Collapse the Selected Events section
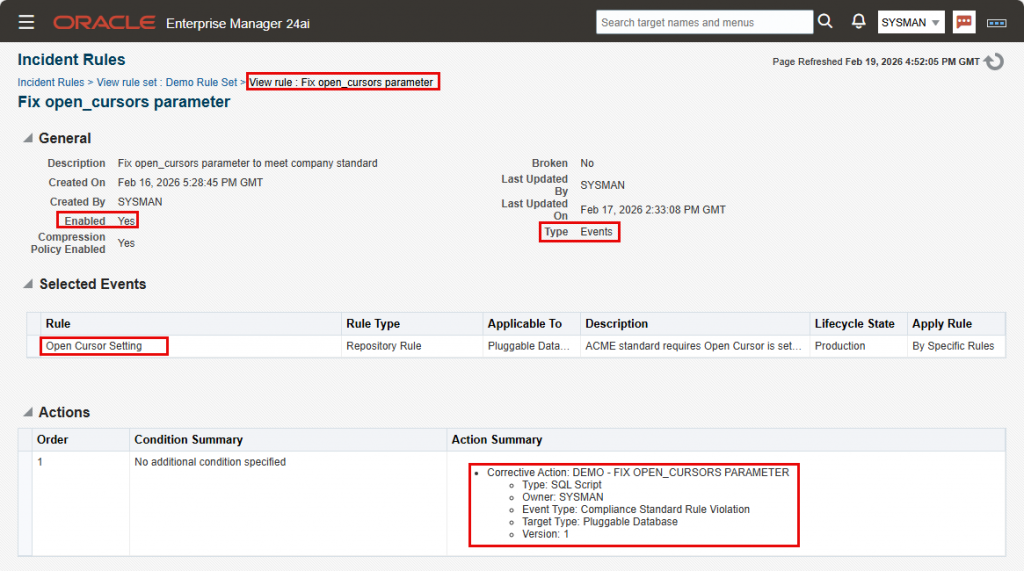Screen dimensions: 1024x571 (26, 285)
